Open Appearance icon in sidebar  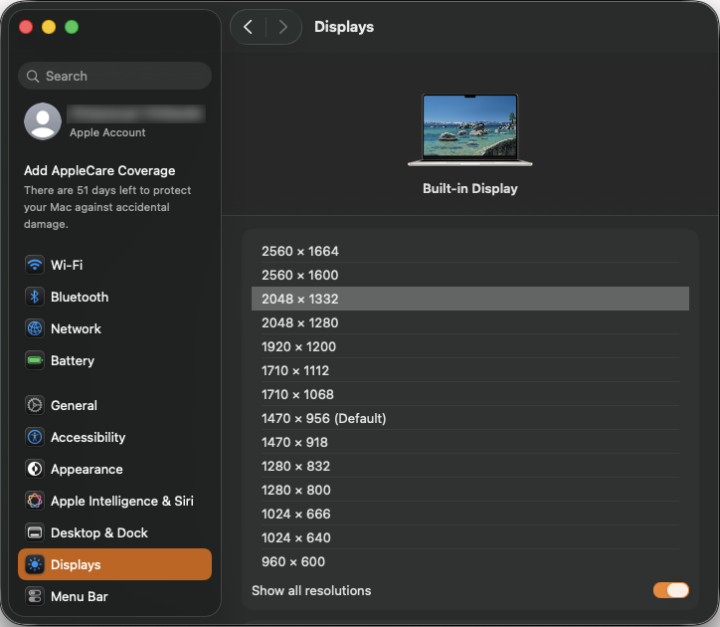(x=35, y=469)
